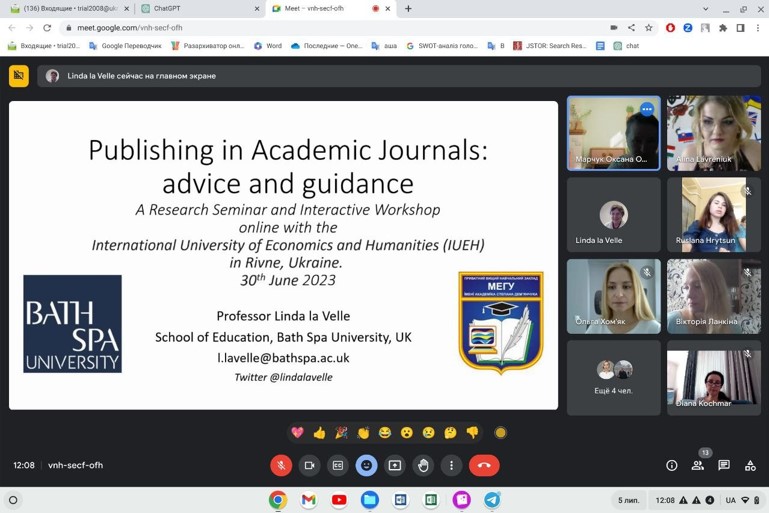Viewport: 769px width, 513px height.
Task: Click the yellow unpin presentation icon
Action: [x=19, y=76]
